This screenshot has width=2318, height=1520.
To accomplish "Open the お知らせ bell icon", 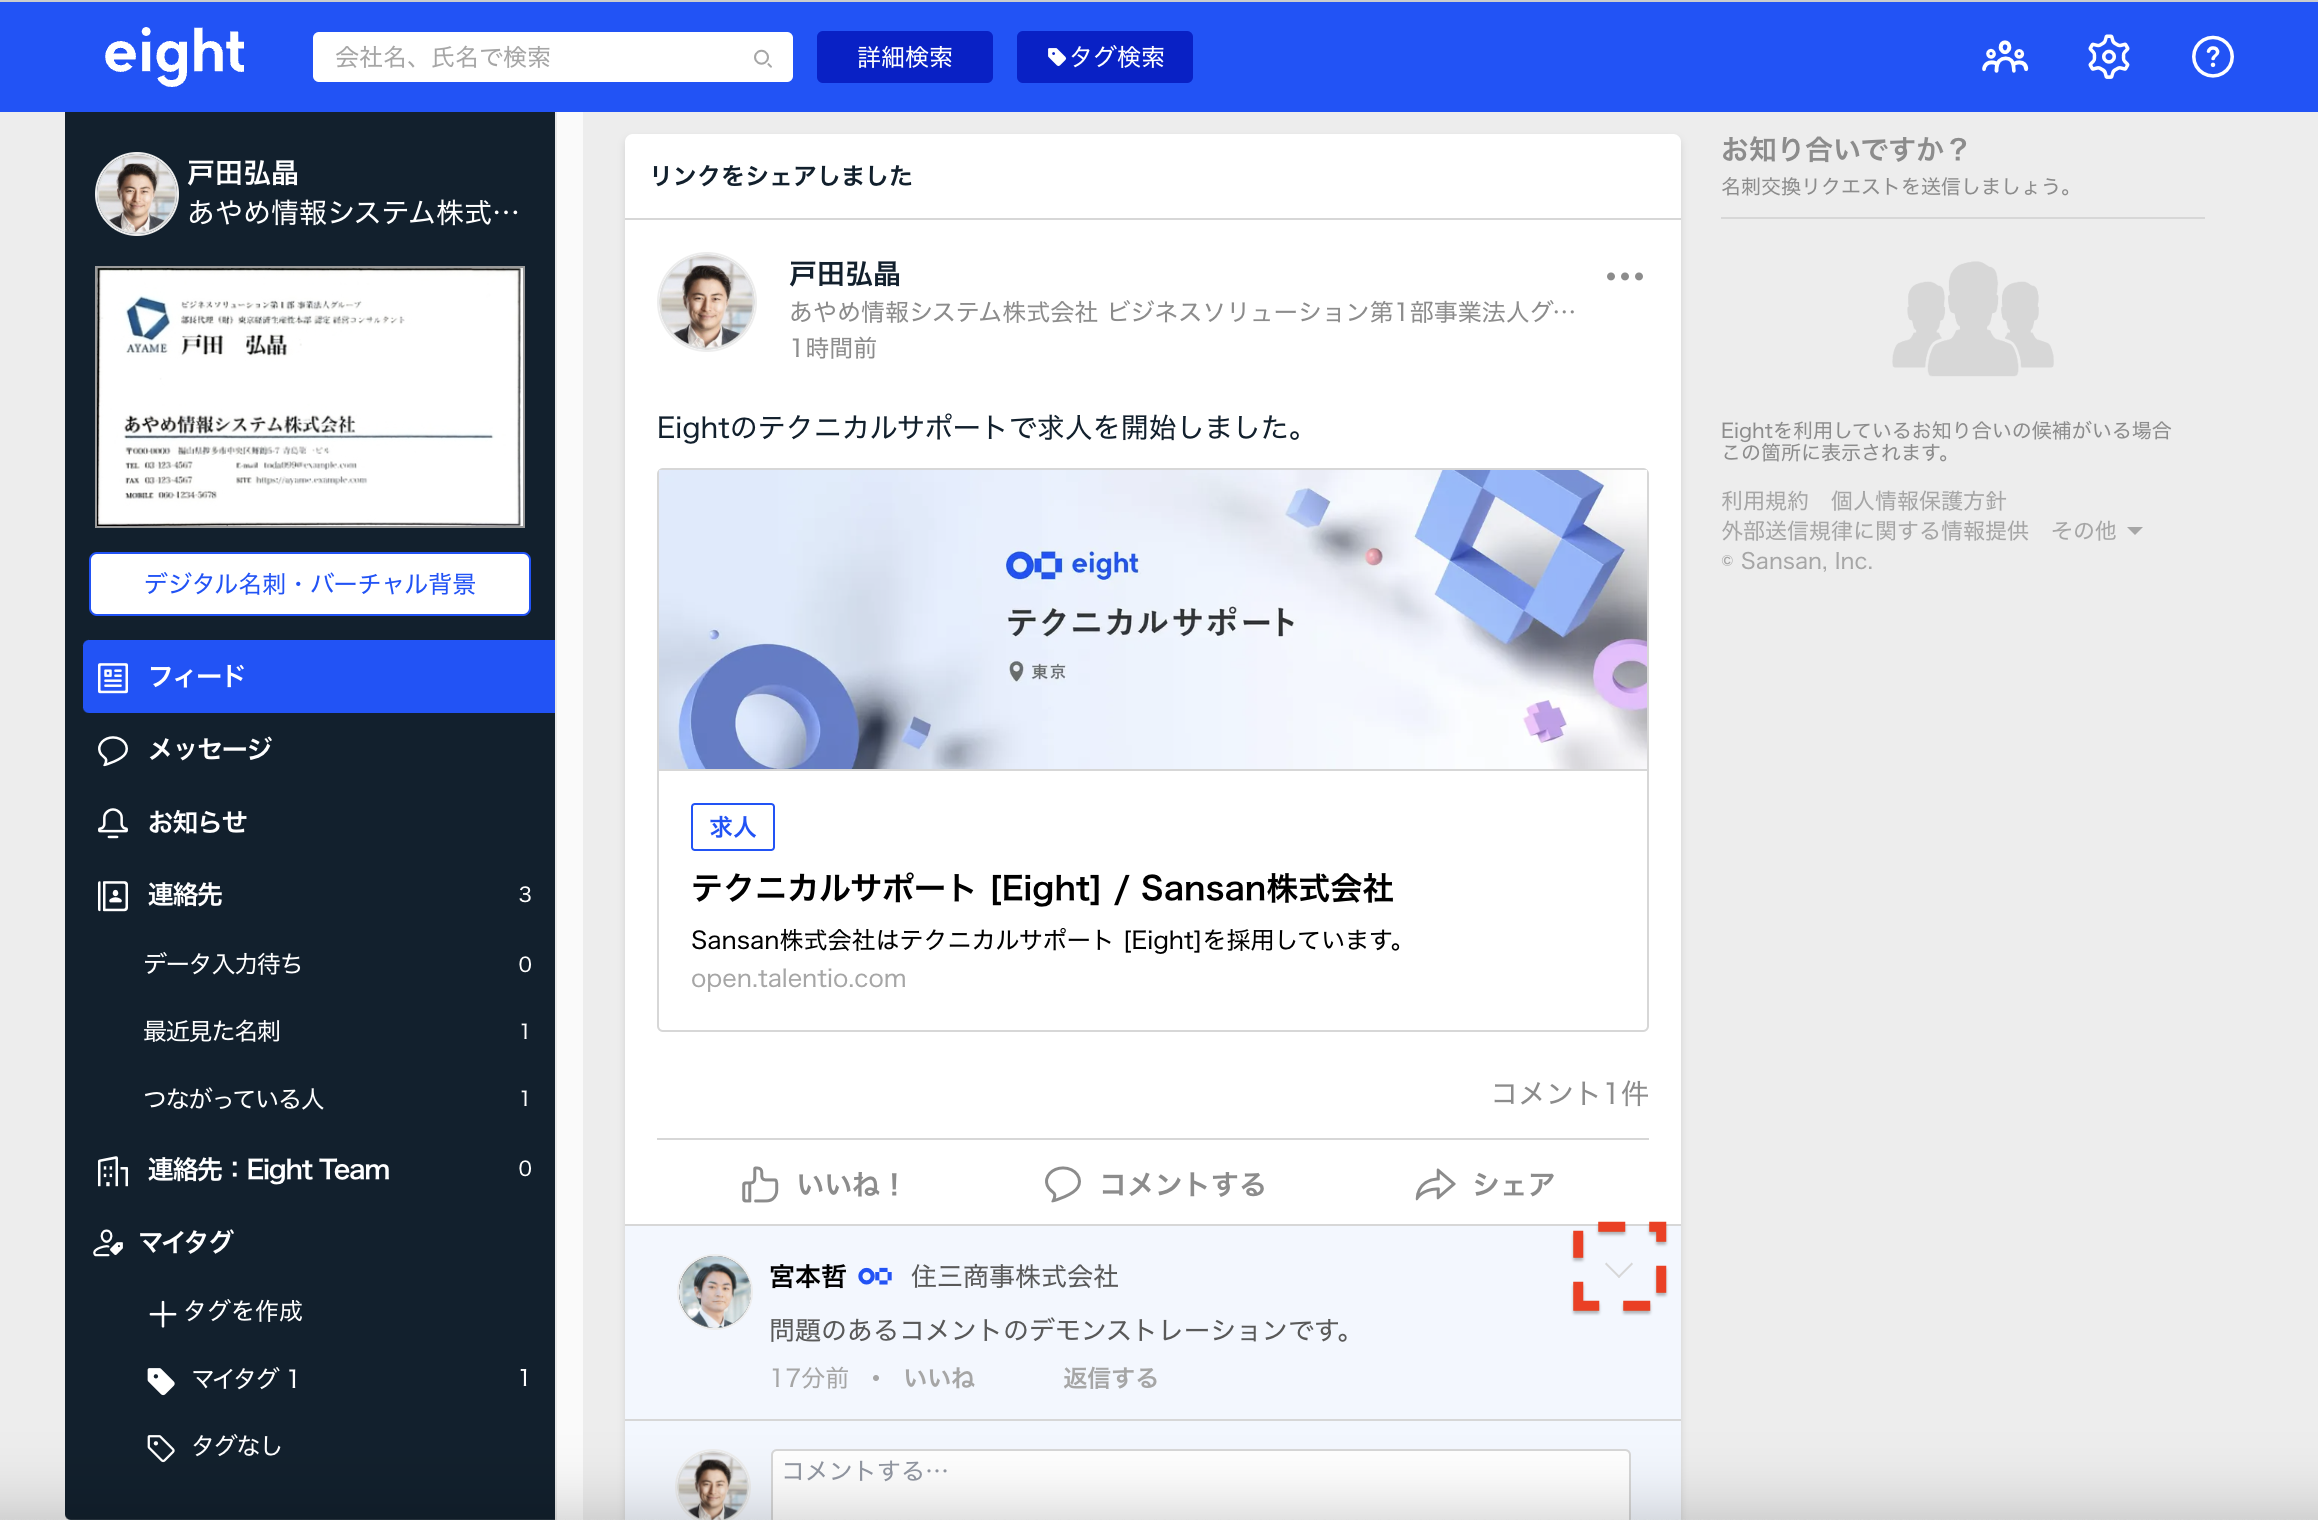I will click(112, 822).
